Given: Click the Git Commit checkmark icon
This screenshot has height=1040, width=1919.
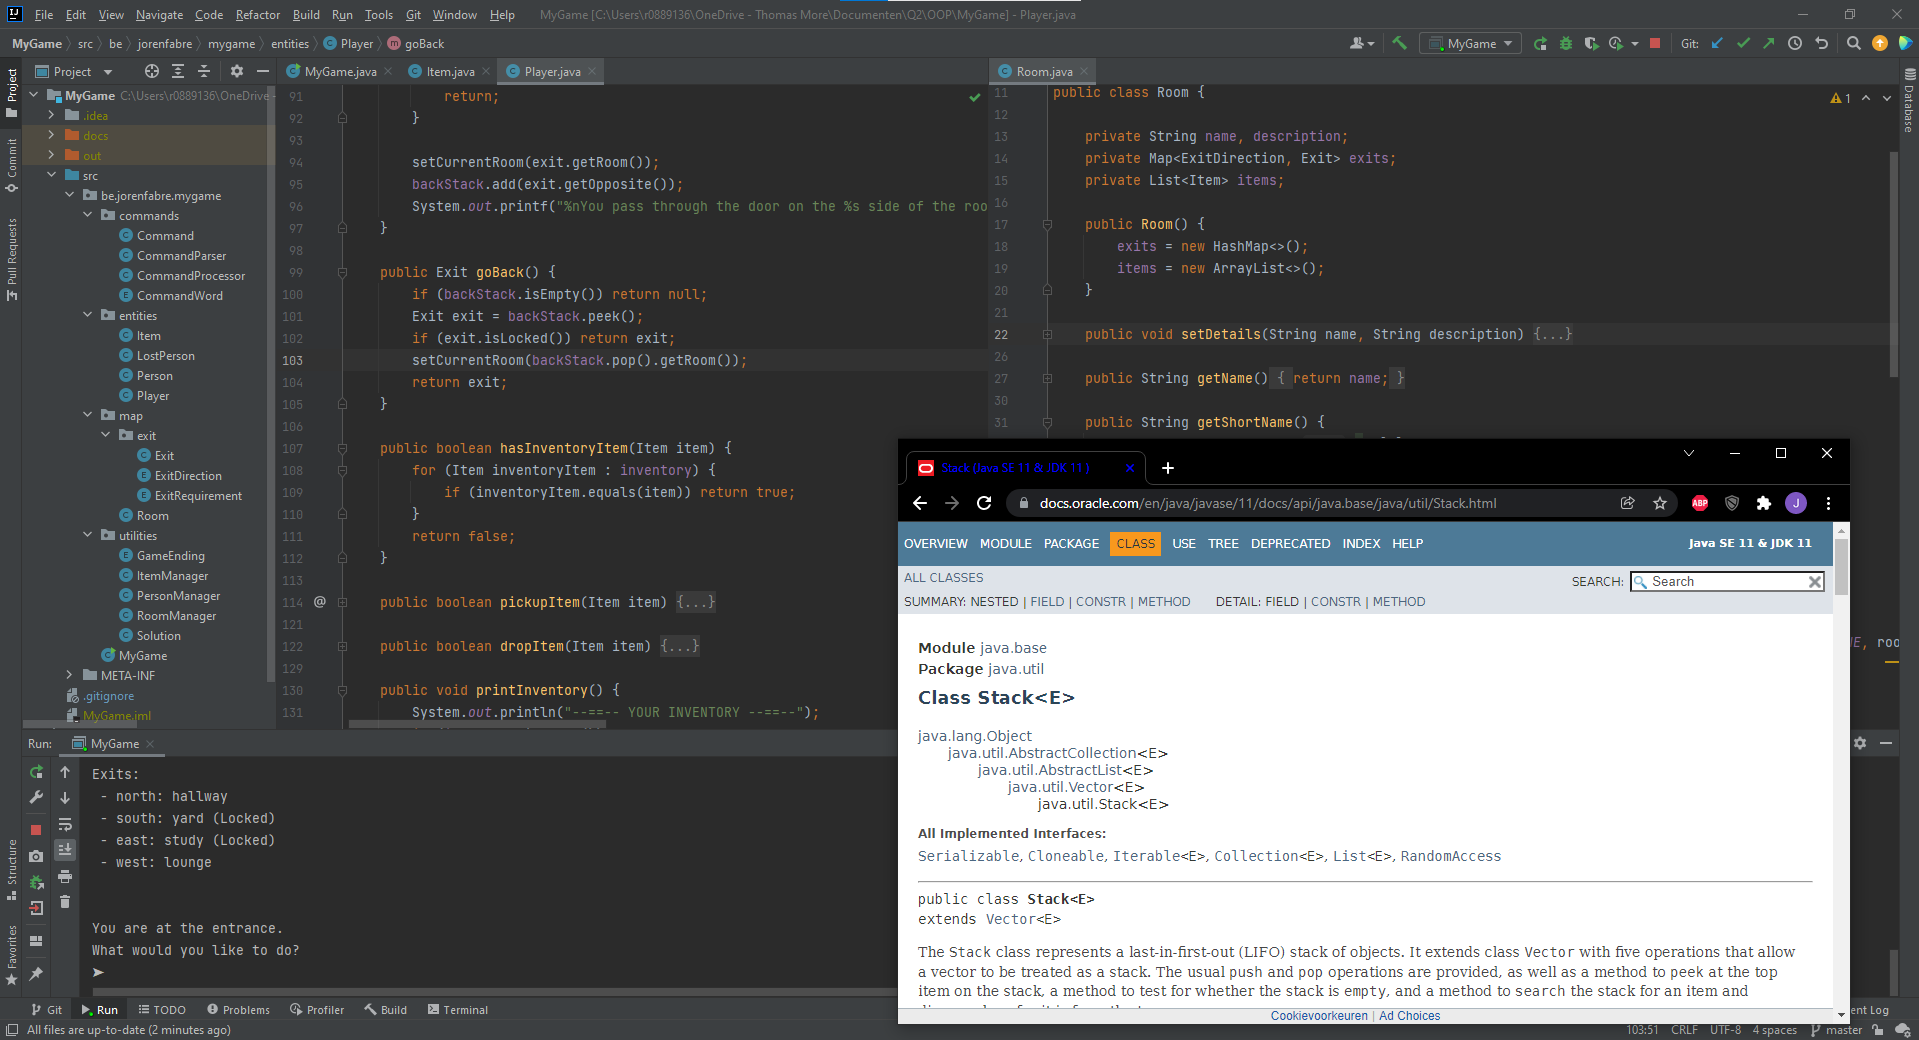Looking at the screenshot, I should coord(1743,43).
